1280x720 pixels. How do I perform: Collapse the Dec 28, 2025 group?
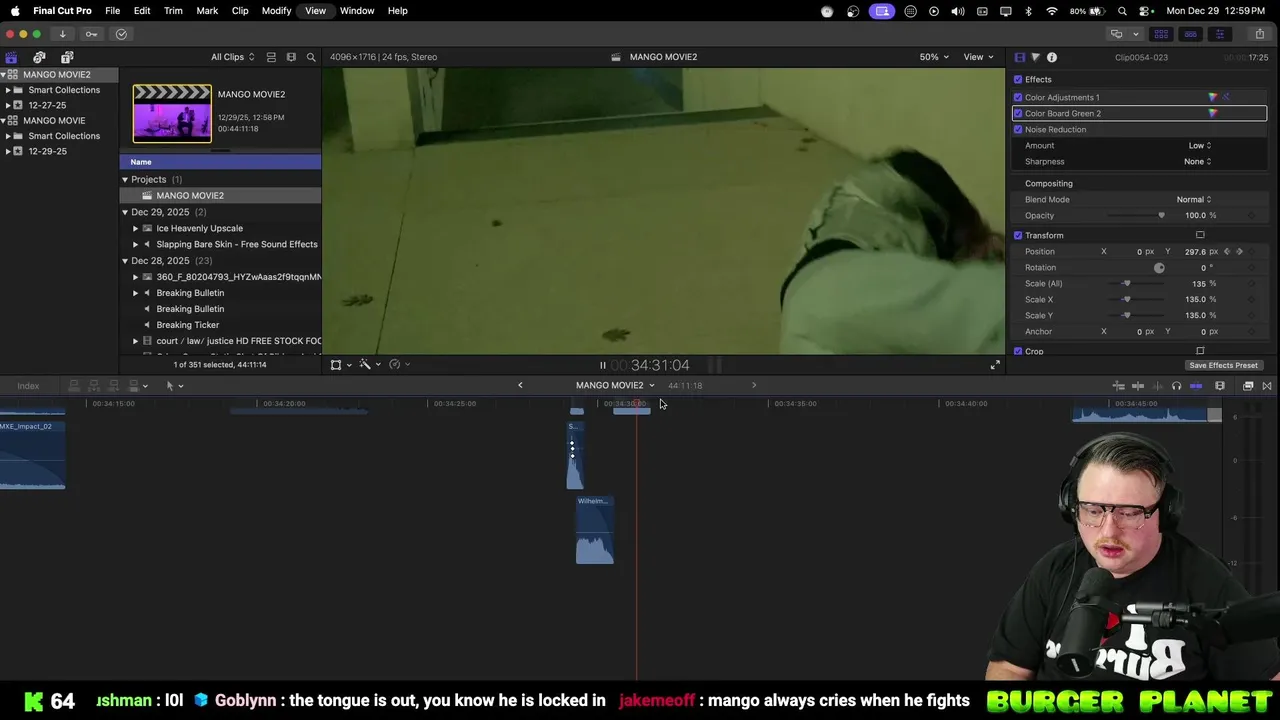[x=125, y=260]
